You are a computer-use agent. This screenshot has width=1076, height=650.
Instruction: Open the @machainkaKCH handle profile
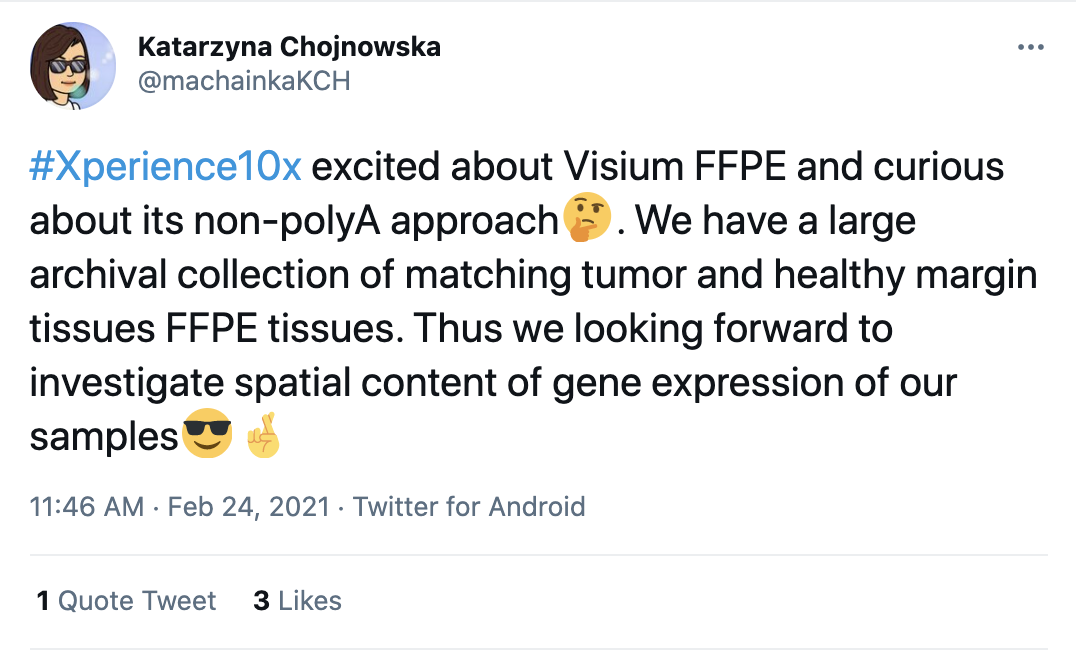(x=244, y=81)
